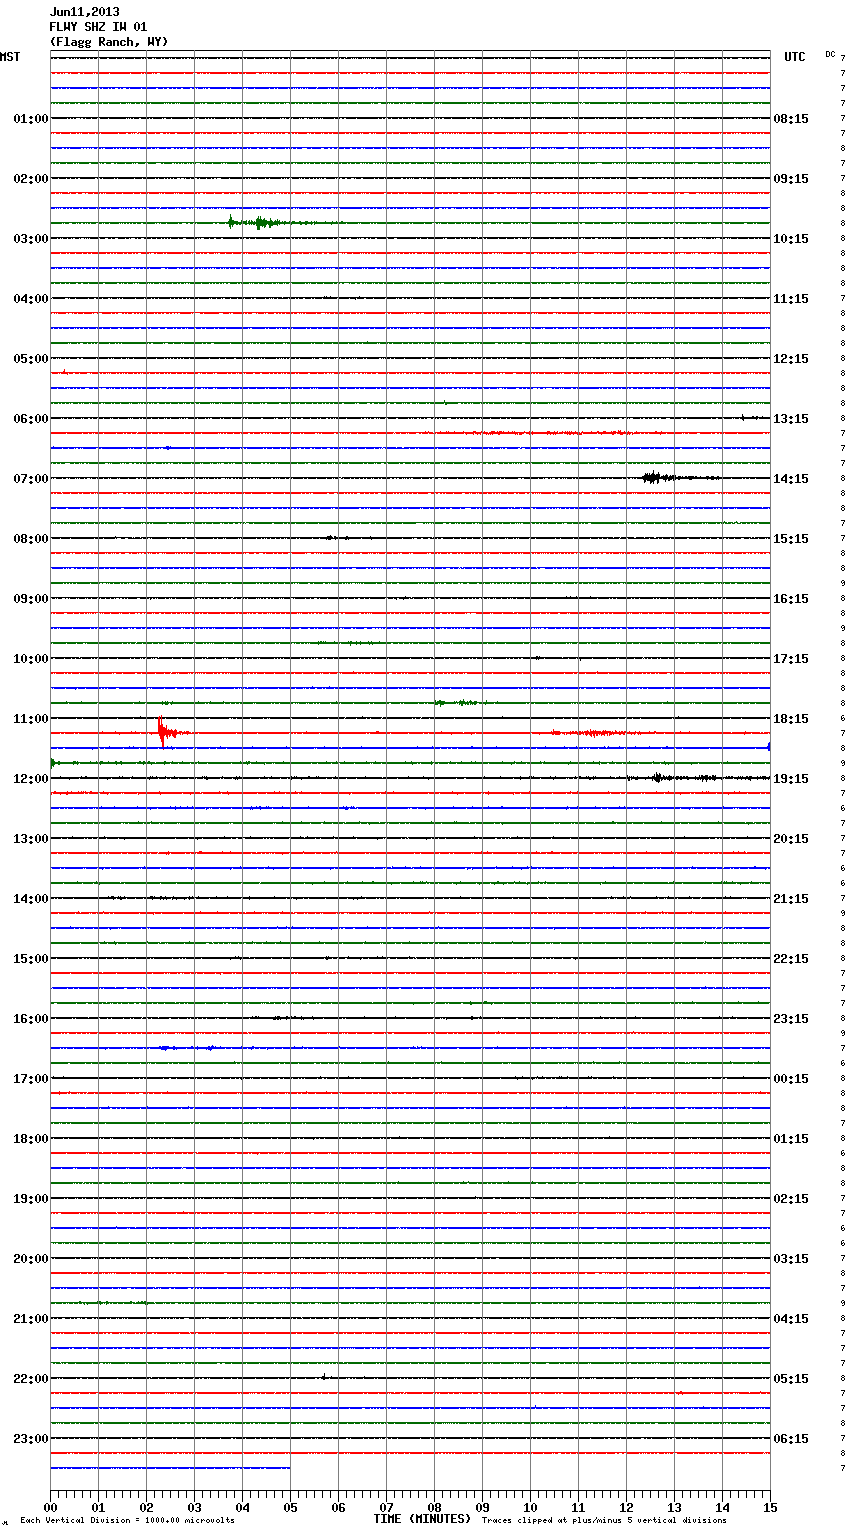Screen dimensions: 850x1534
Task: Click the "MST" time zone label
Action: coord(10,57)
